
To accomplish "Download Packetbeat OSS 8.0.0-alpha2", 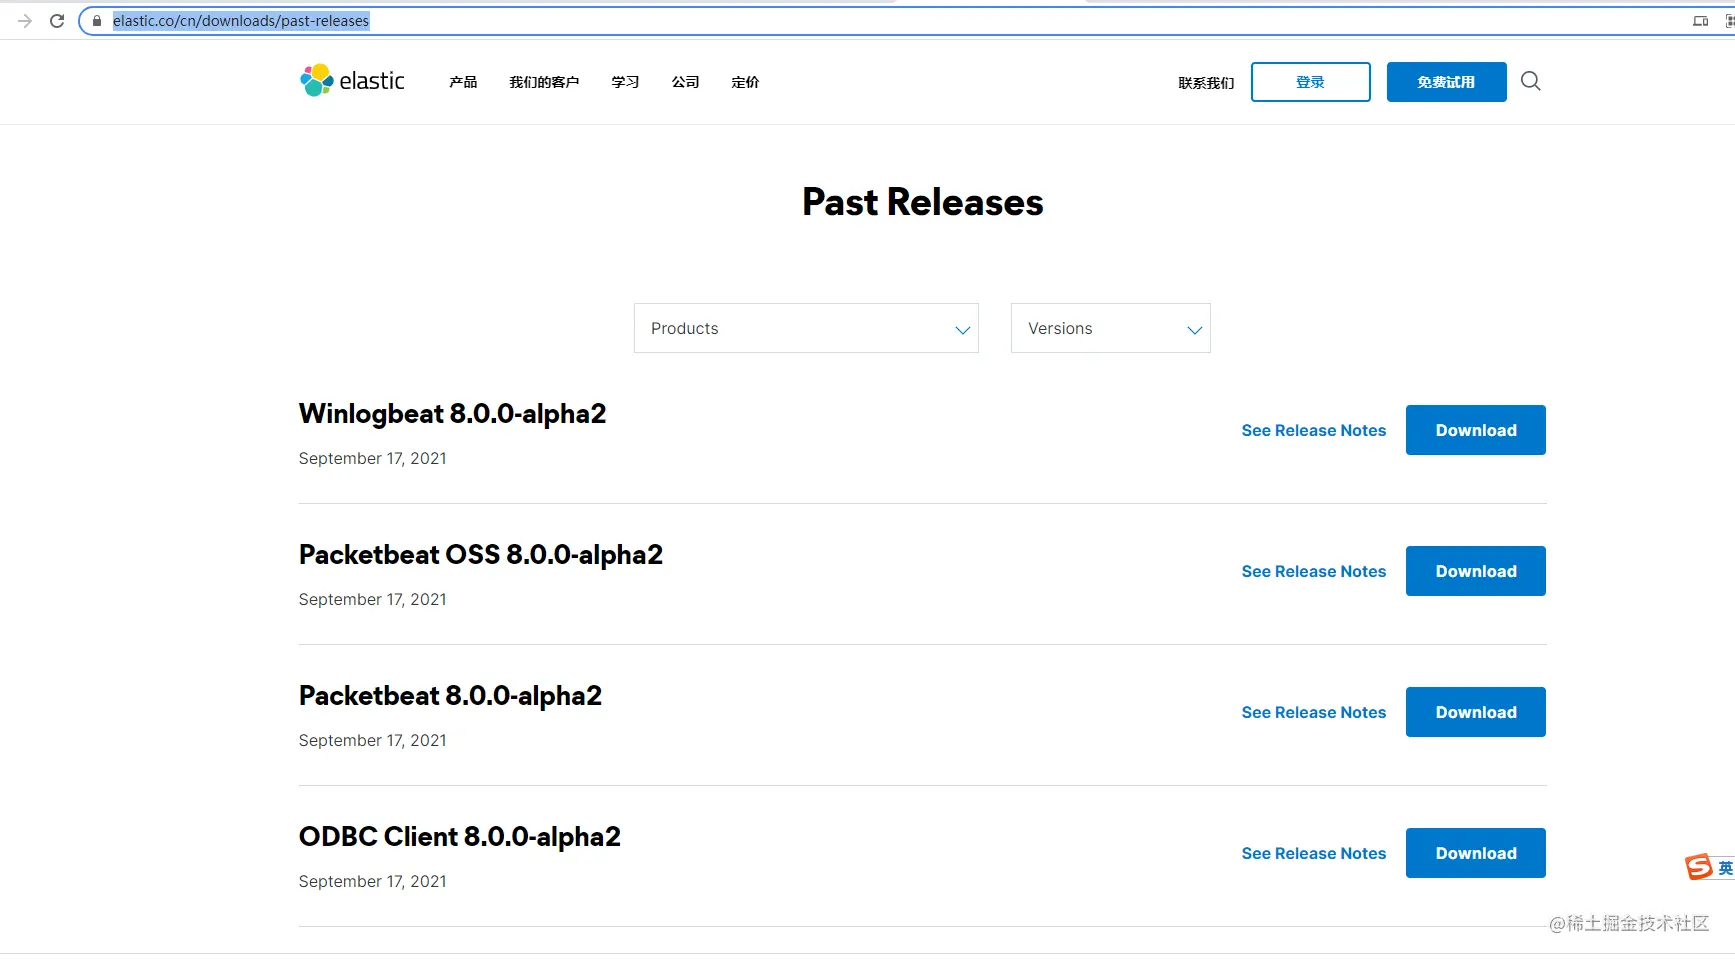I will 1476,571.
